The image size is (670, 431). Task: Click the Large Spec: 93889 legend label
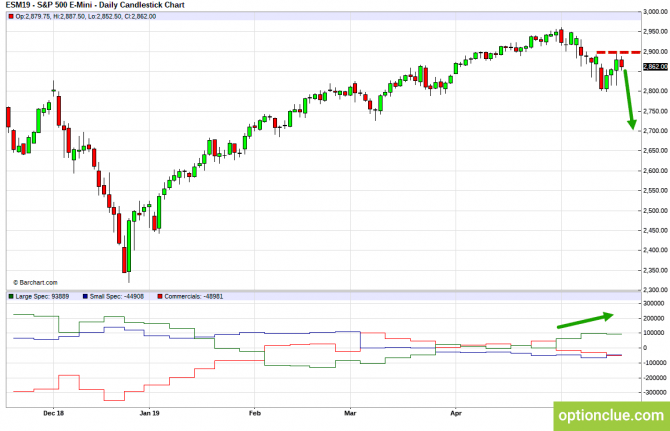[x=42, y=296]
